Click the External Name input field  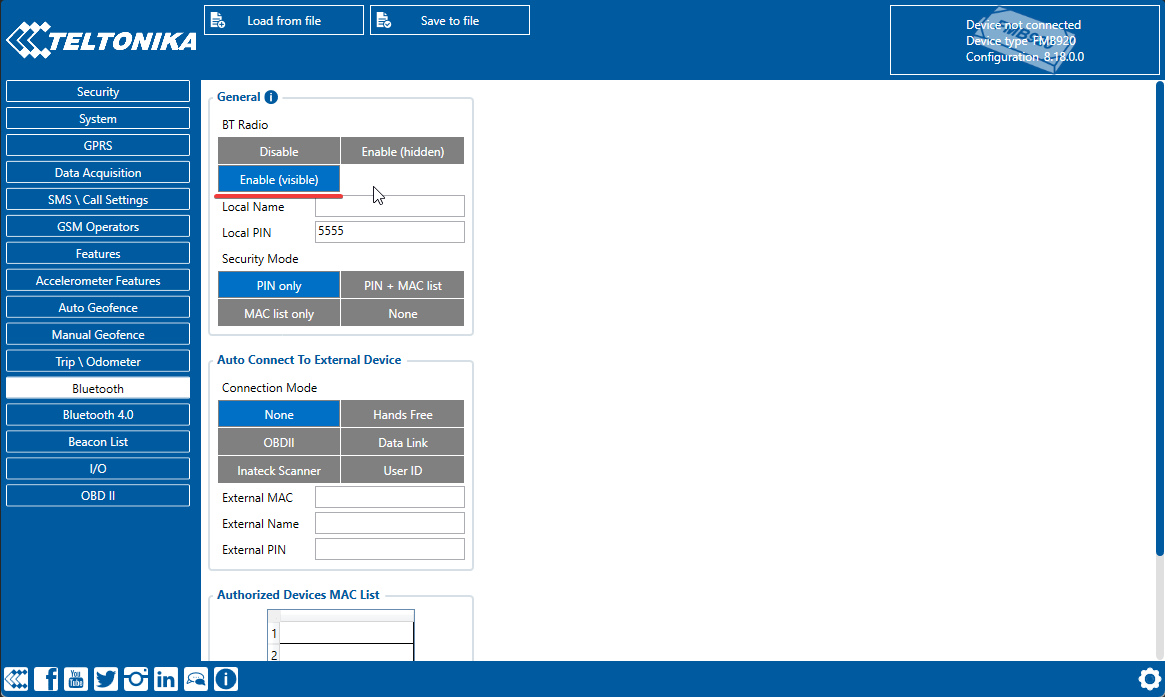(x=389, y=523)
